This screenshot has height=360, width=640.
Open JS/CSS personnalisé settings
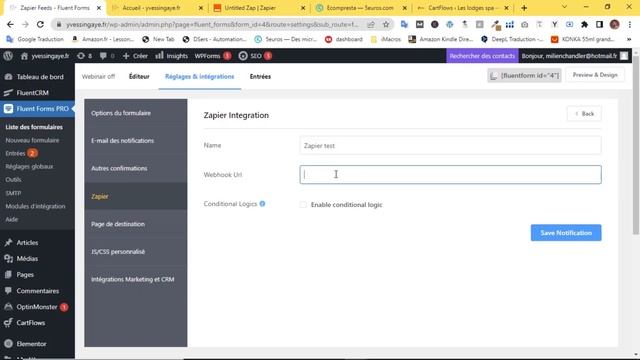136,252
